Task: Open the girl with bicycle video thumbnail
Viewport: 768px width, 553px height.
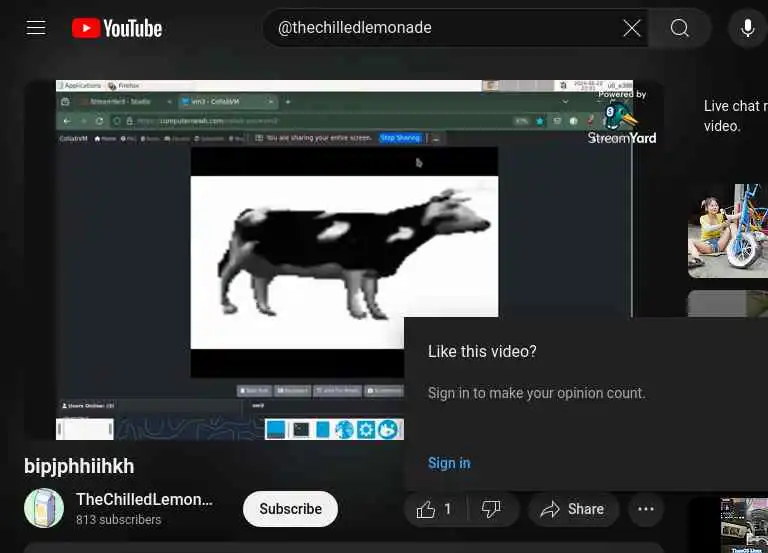Action: 728,231
